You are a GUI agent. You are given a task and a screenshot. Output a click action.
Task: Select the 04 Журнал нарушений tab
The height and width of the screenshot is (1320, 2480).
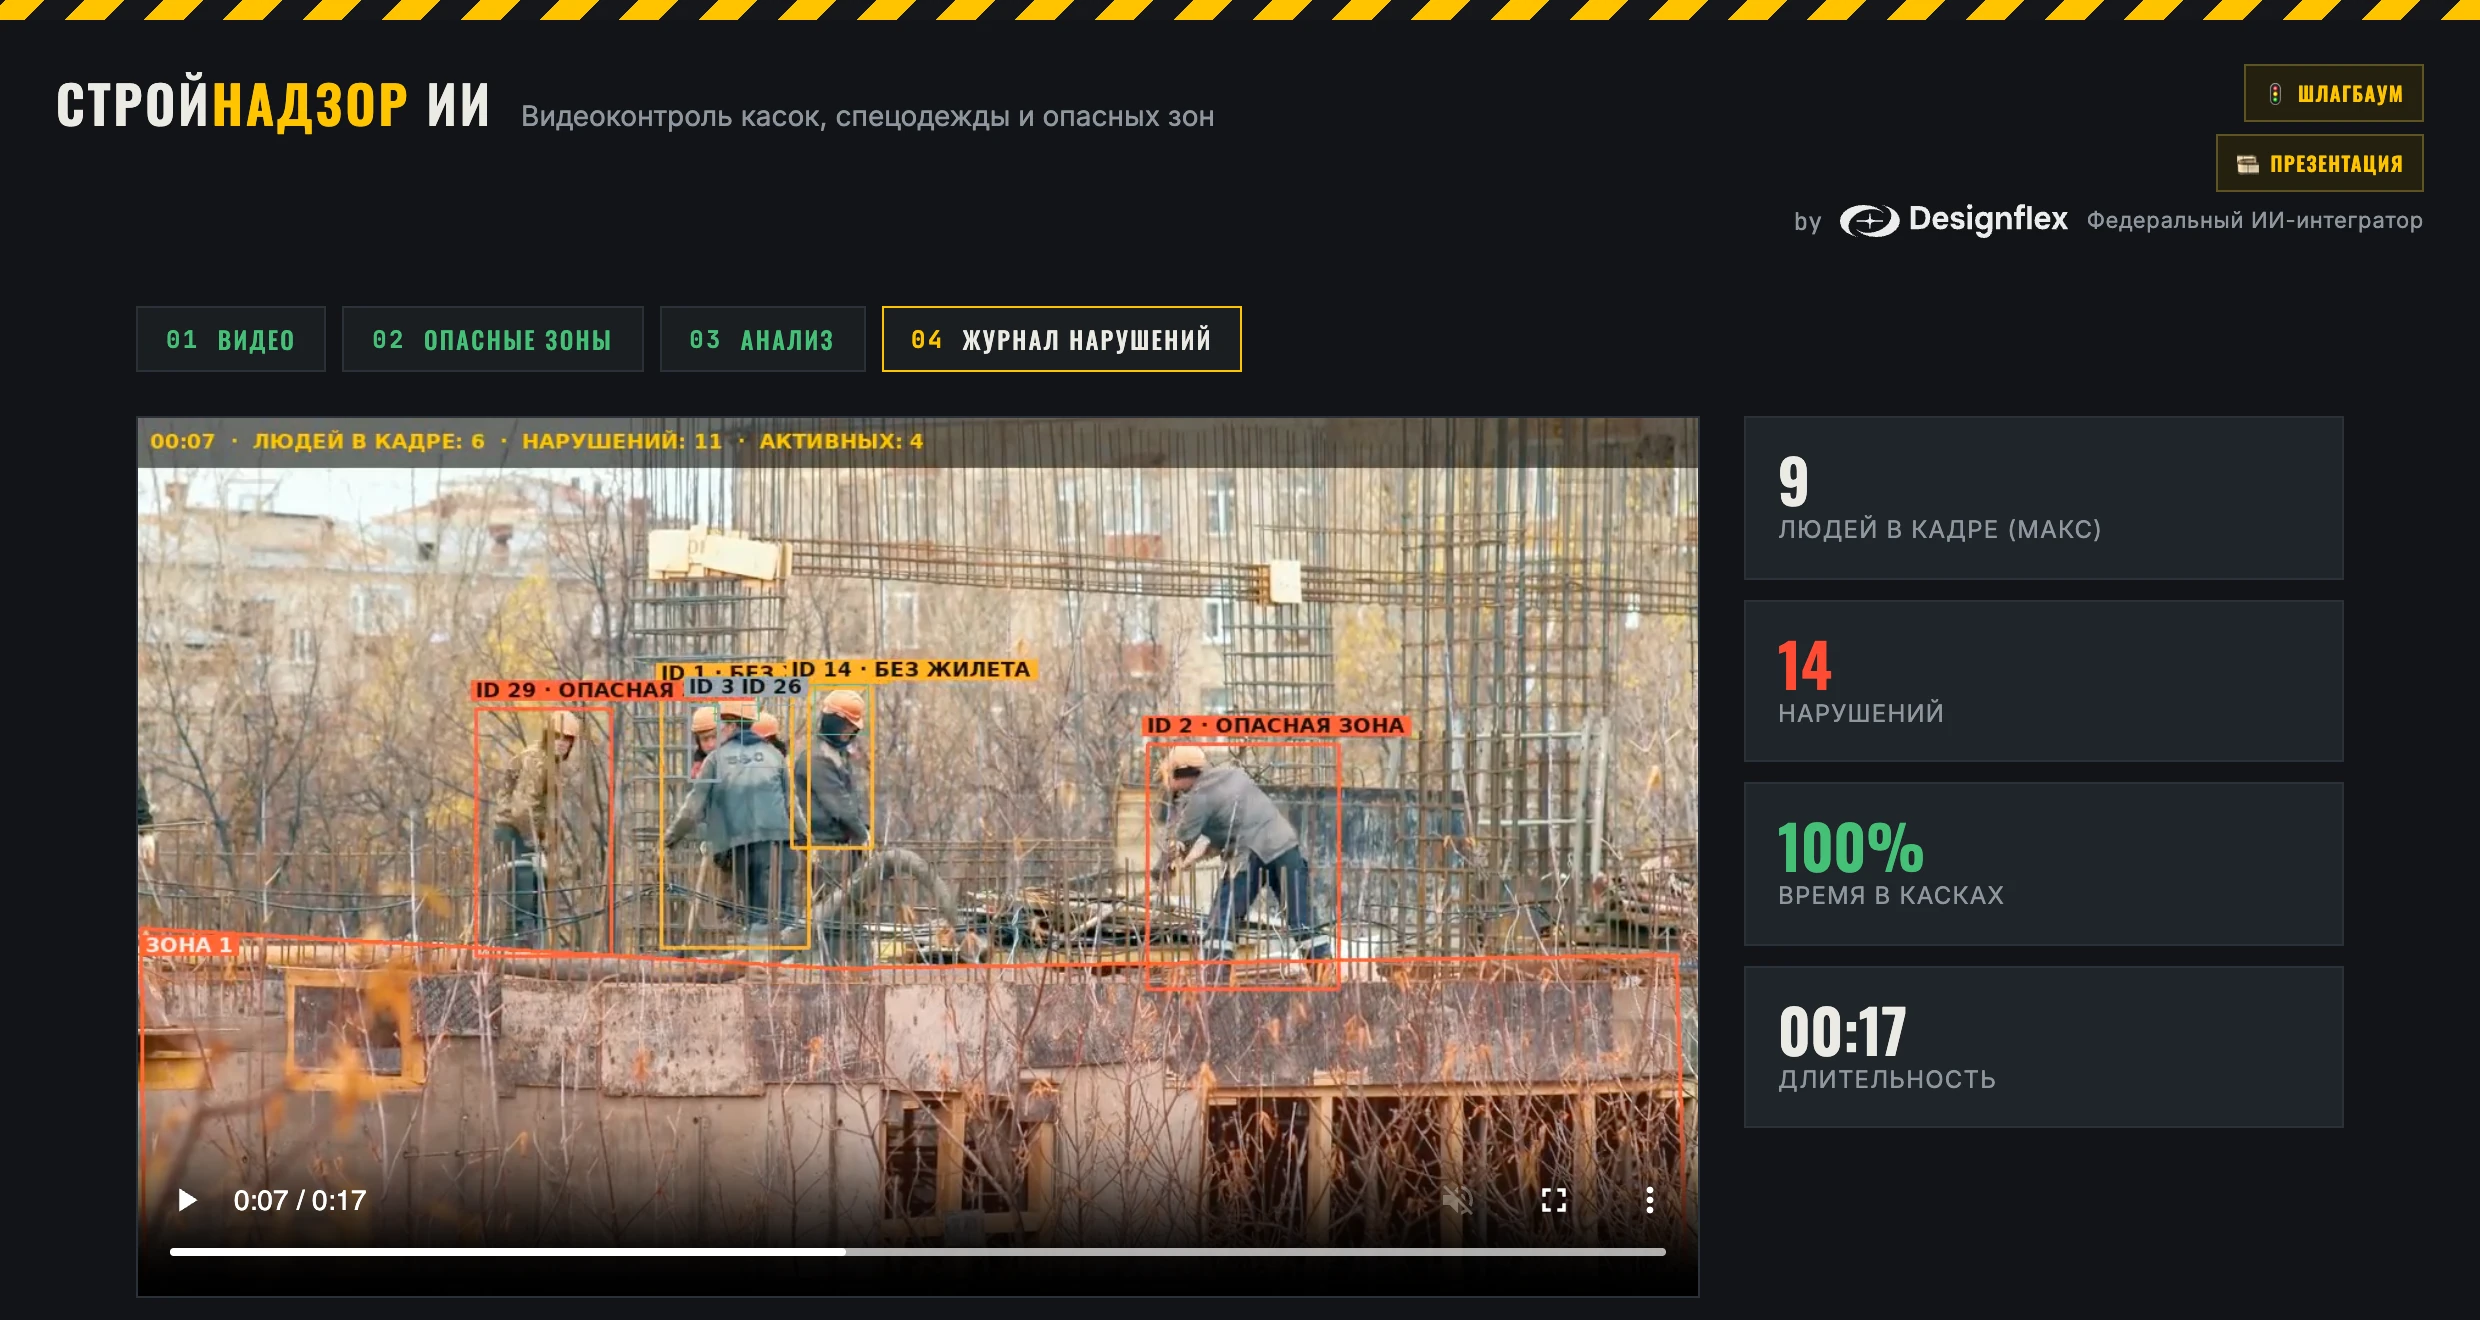tap(1061, 339)
